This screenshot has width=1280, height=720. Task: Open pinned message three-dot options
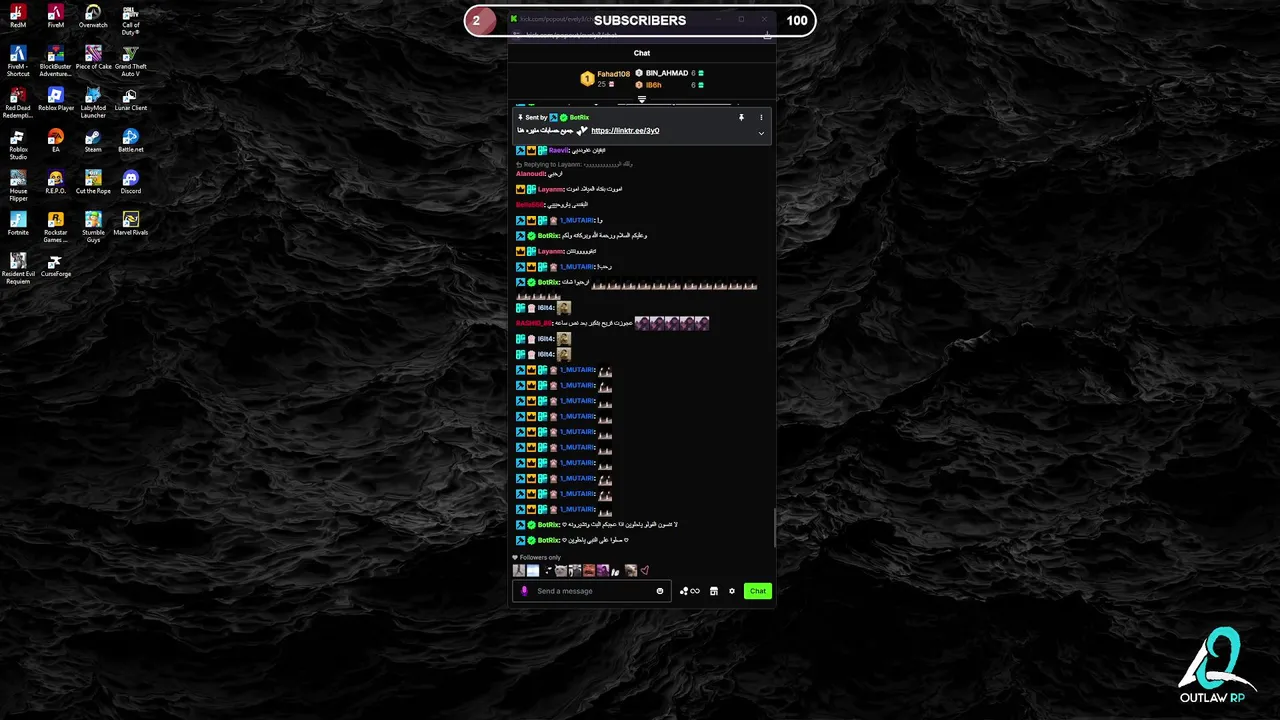pos(761,117)
